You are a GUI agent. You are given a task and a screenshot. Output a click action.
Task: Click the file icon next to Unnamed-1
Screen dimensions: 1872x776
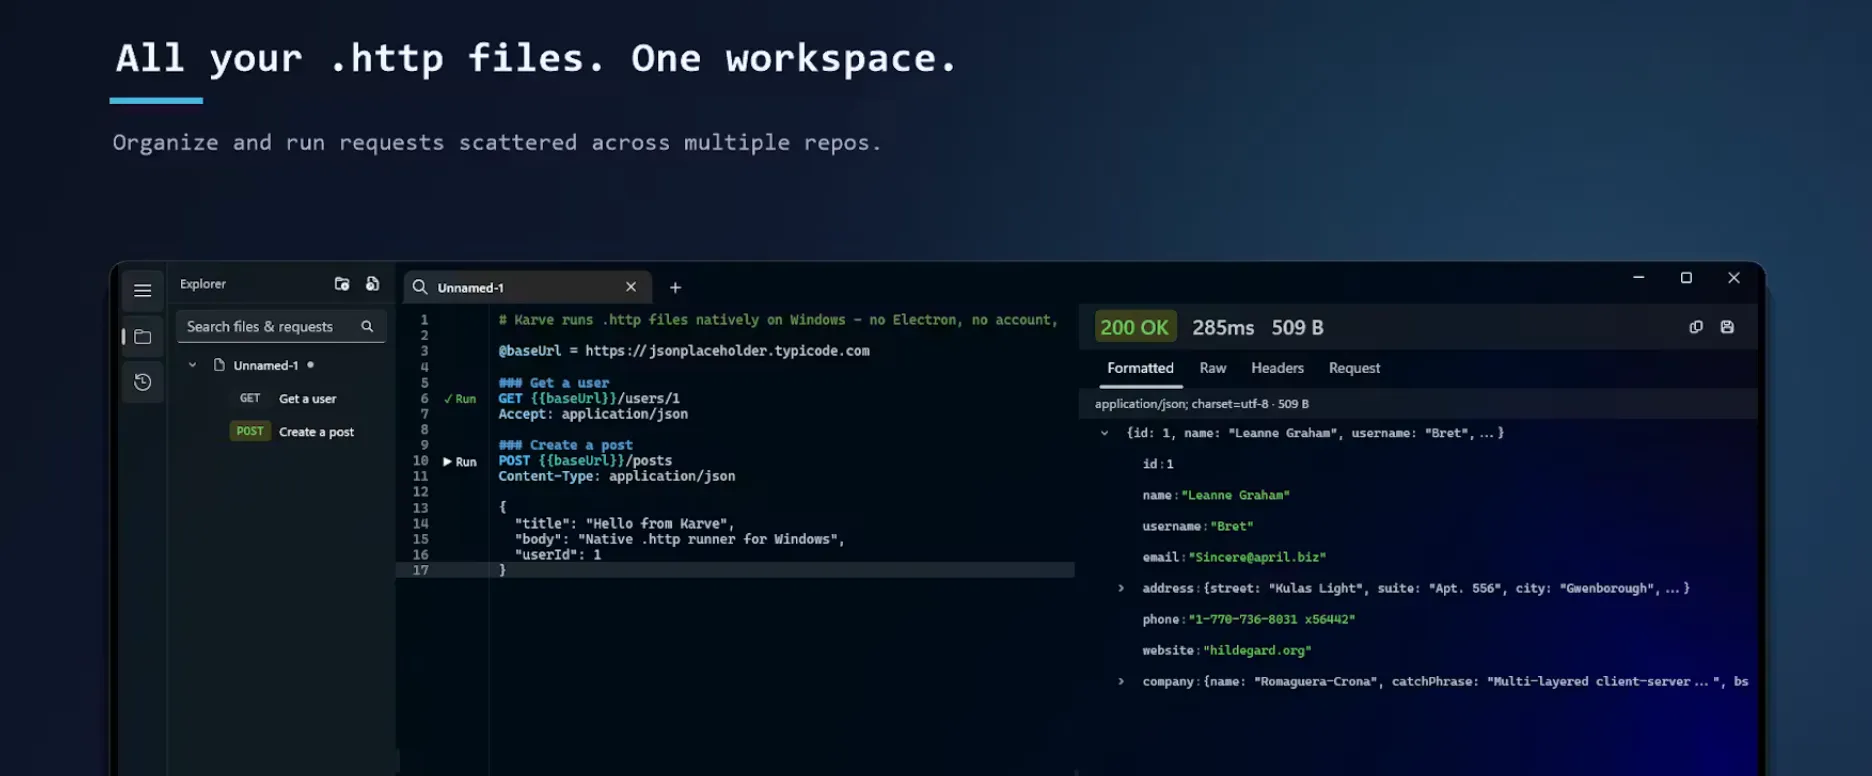tap(219, 365)
